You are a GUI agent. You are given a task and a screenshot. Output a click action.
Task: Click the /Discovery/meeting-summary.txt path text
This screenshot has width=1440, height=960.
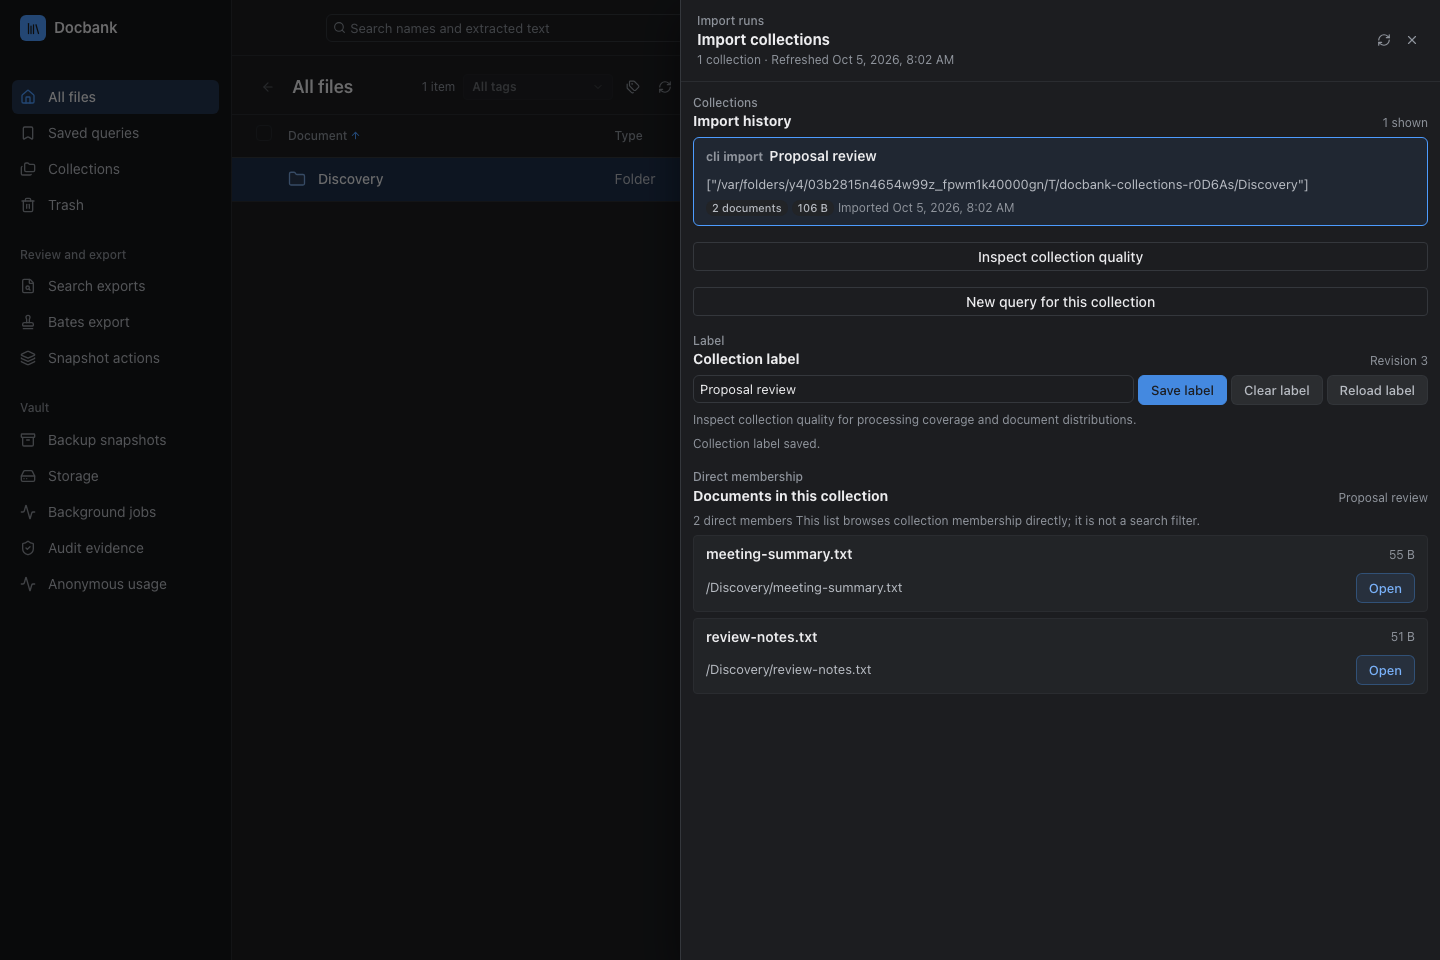tap(804, 588)
